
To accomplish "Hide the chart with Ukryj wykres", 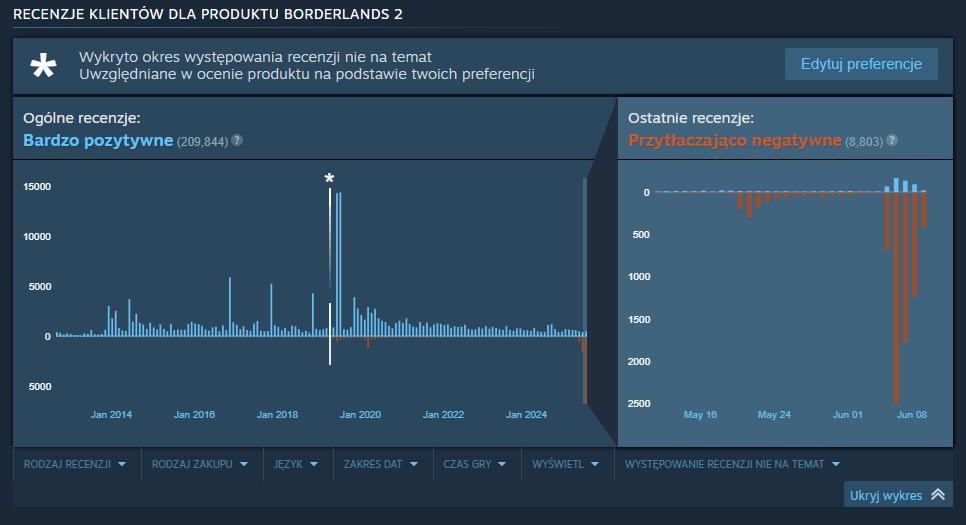I will [x=898, y=495].
